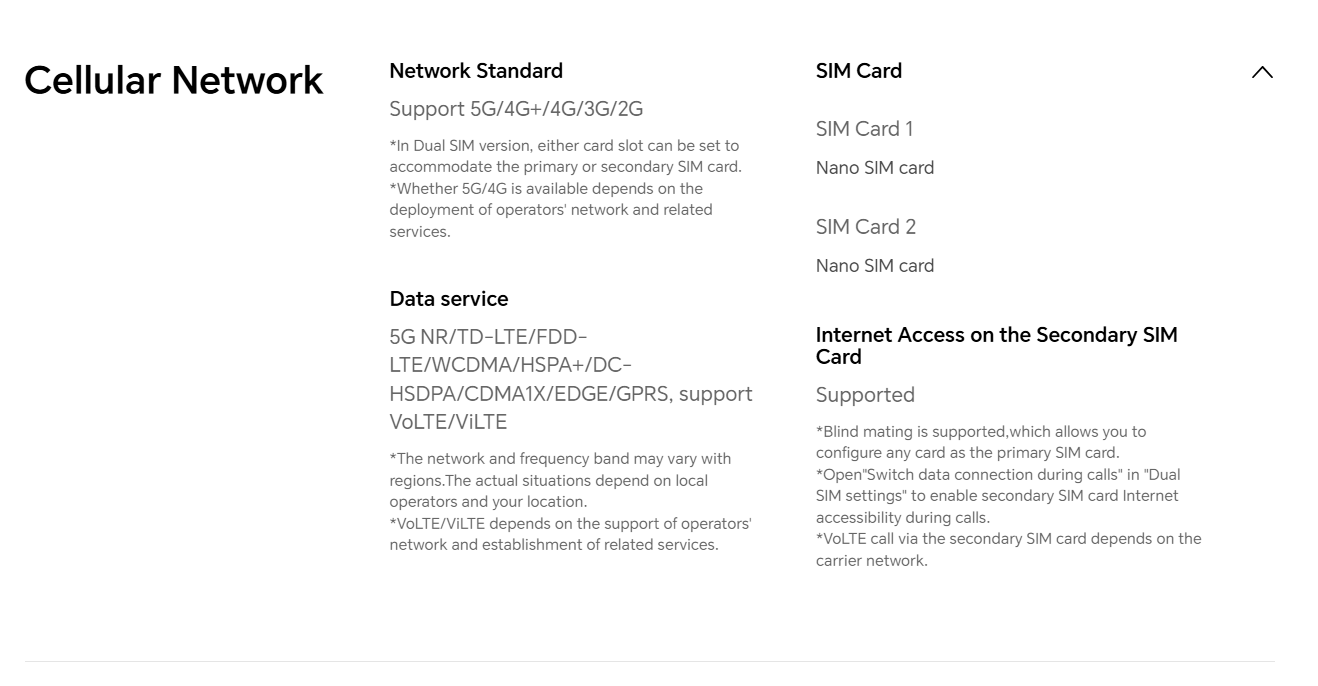
Task: Click the Cellular Network section title
Action: coord(174,80)
